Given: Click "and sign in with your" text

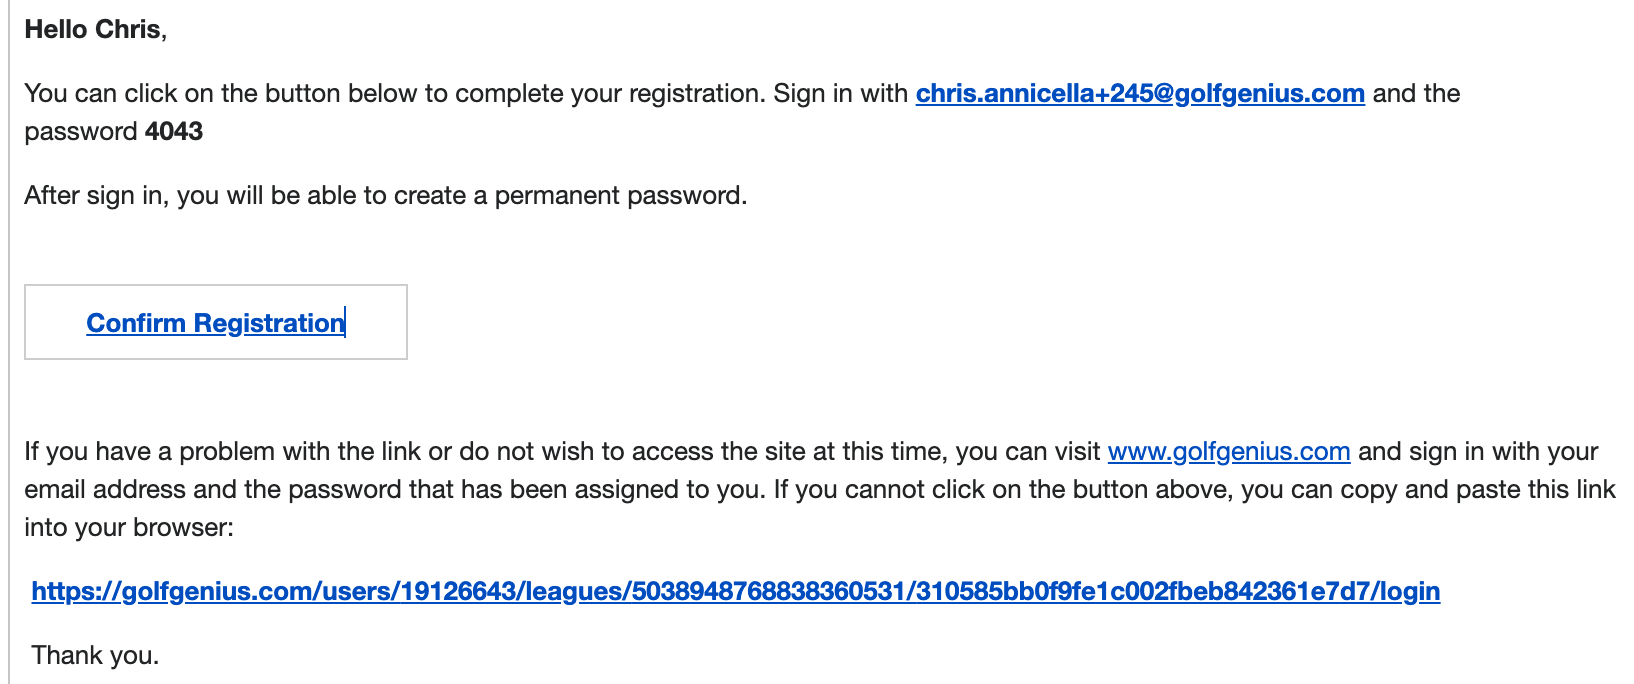Looking at the screenshot, I should pos(1478,451).
